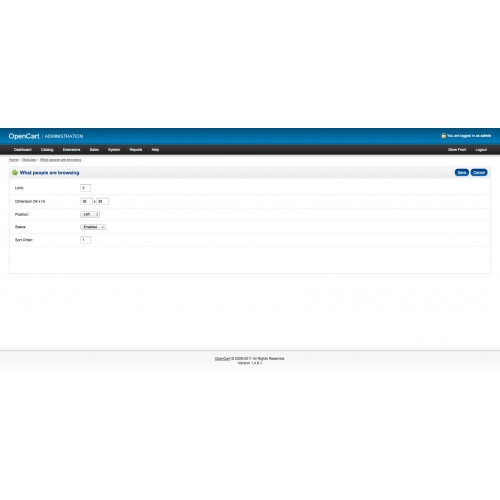Open the Position dropdown showing Left

coord(90,214)
